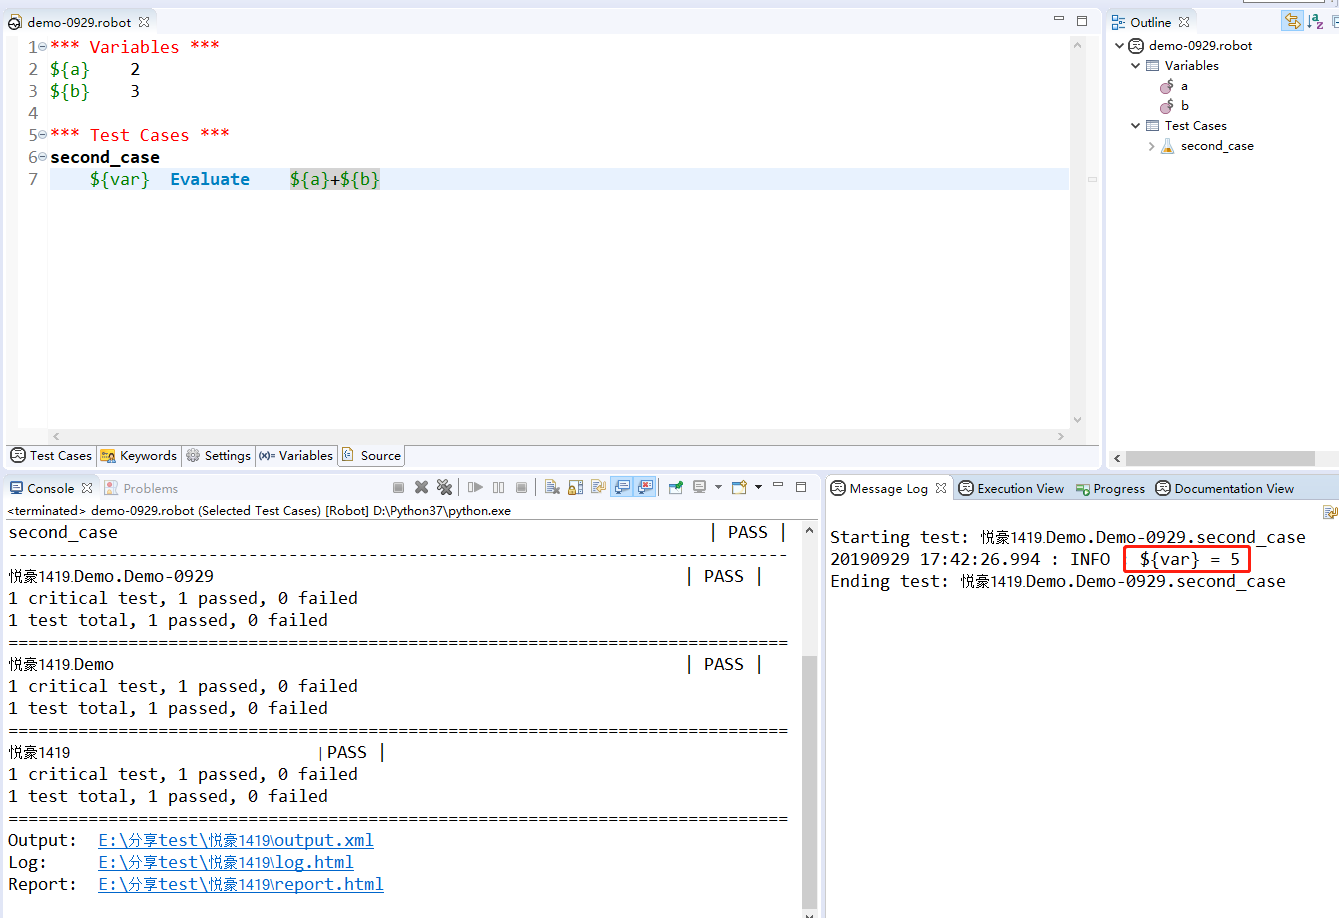Switch to Keywords editor tab
Image resolution: width=1339 pixels, height=918 pixels.
pos(139,455)
